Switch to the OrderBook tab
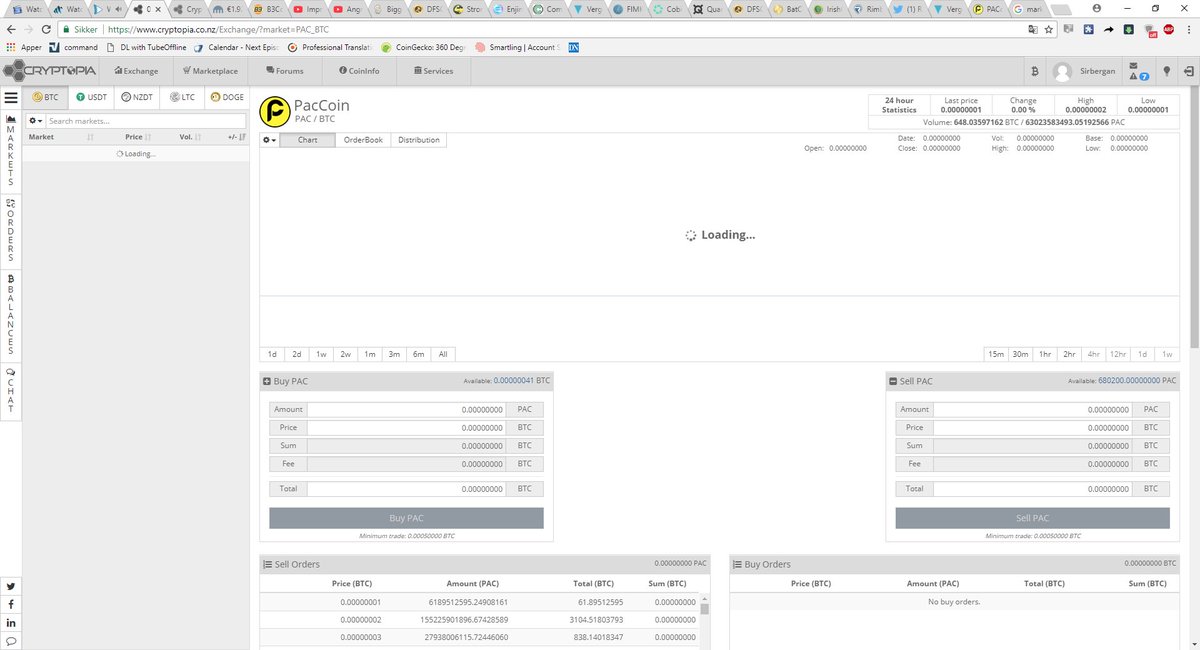 [x=363, y=140]
